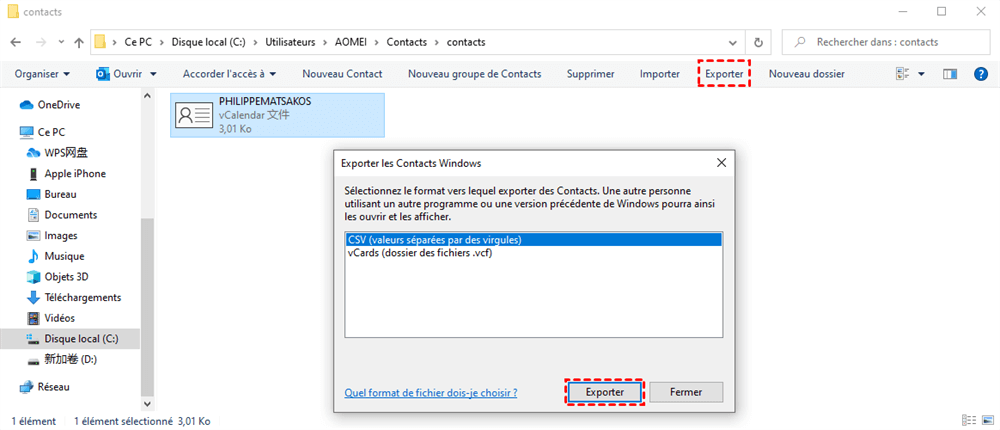Open the file format help link

(x=430, y=393)
